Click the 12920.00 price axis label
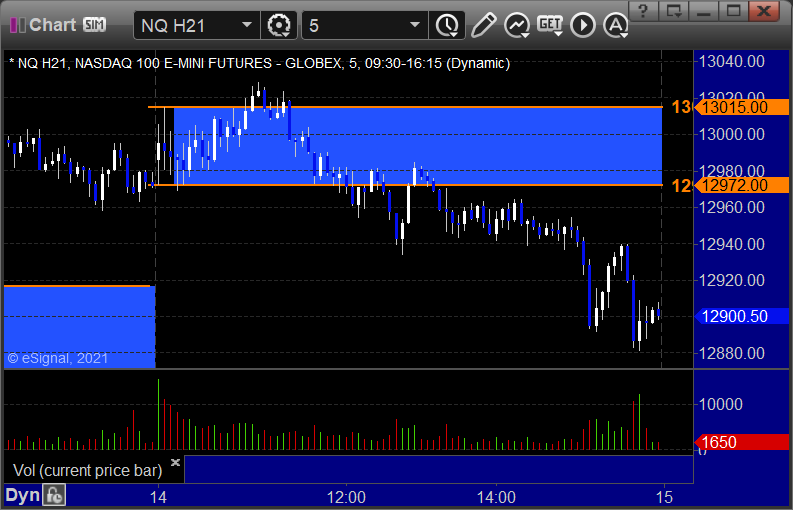Viewport: 793px width, 510px height. tap(731, 280)
